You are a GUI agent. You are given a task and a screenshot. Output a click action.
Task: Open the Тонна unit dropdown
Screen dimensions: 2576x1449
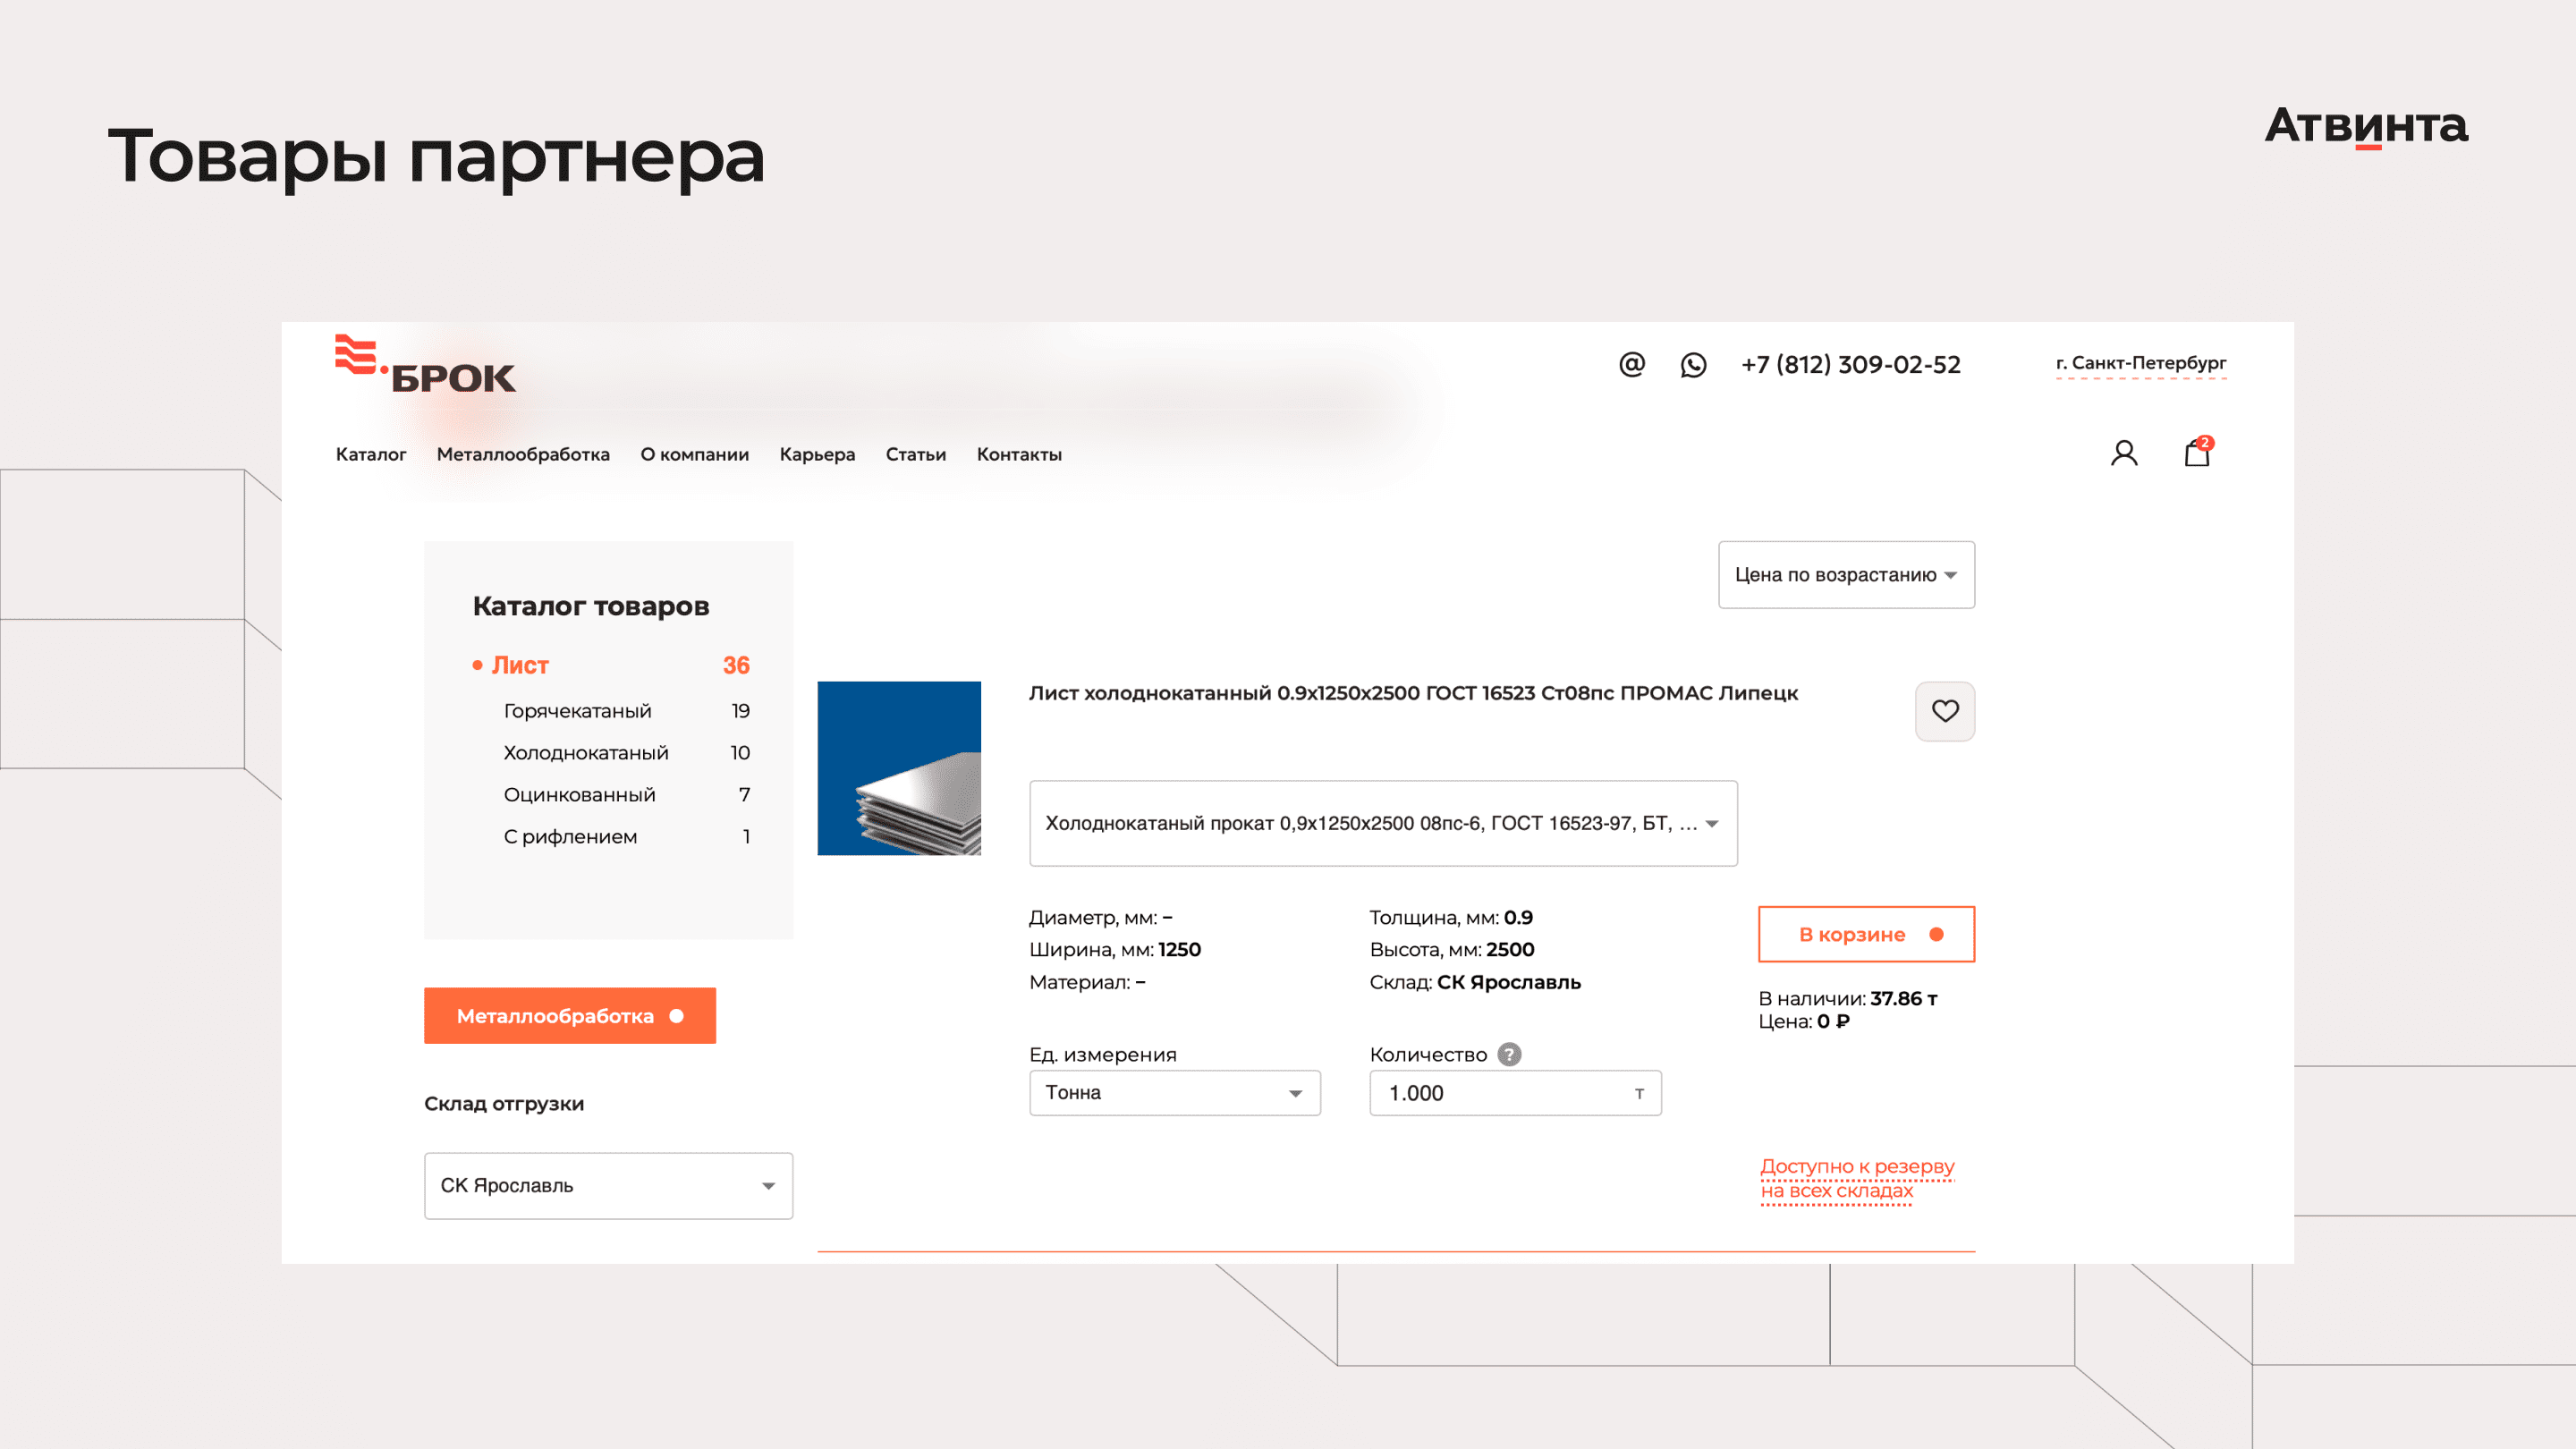(1175, 1093)
